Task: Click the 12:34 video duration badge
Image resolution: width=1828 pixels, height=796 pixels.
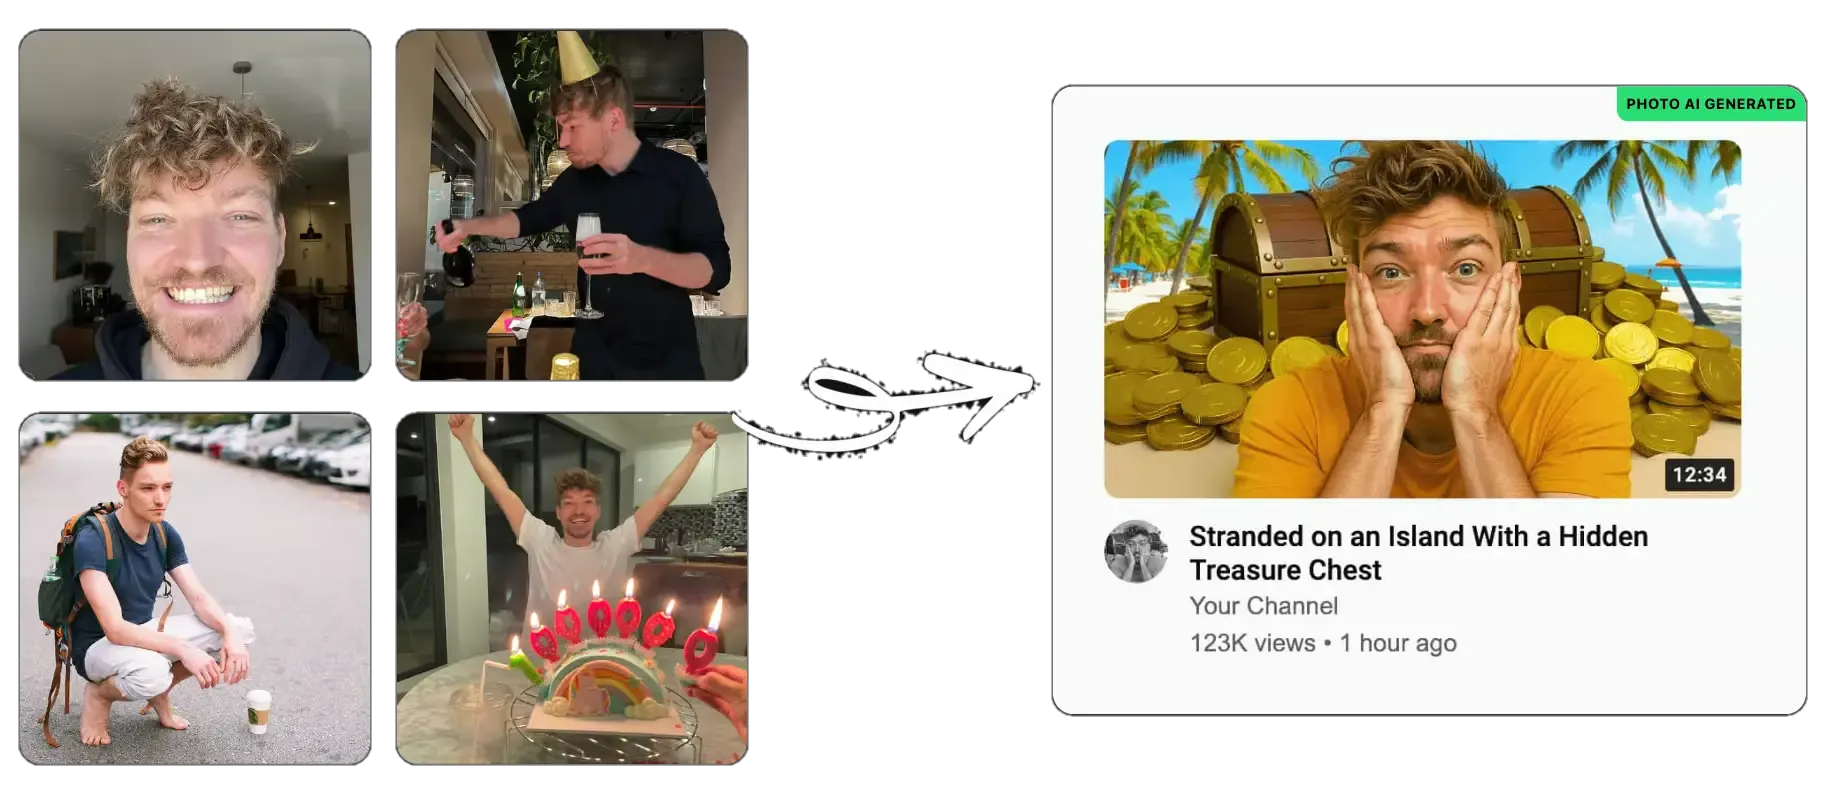Action: click(1699, 474)
